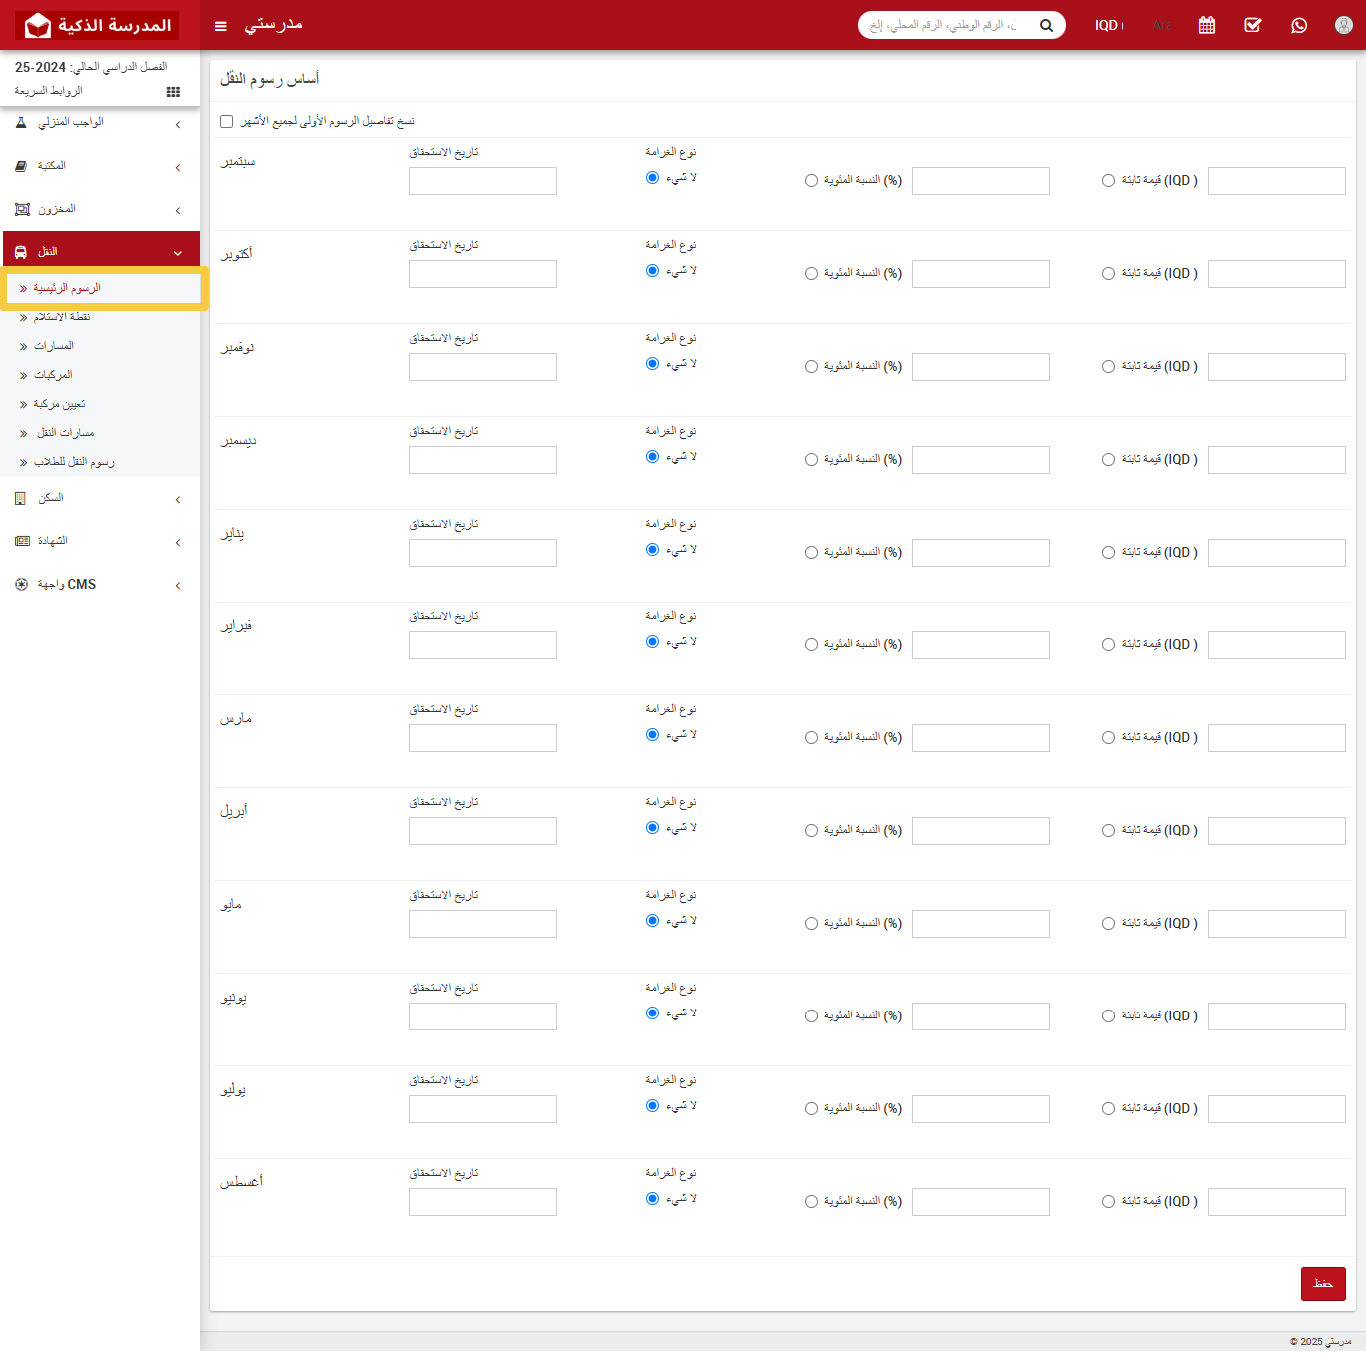Click the smart school logo
This screenshot has width=1366, height=1353.
pos(97,26)
